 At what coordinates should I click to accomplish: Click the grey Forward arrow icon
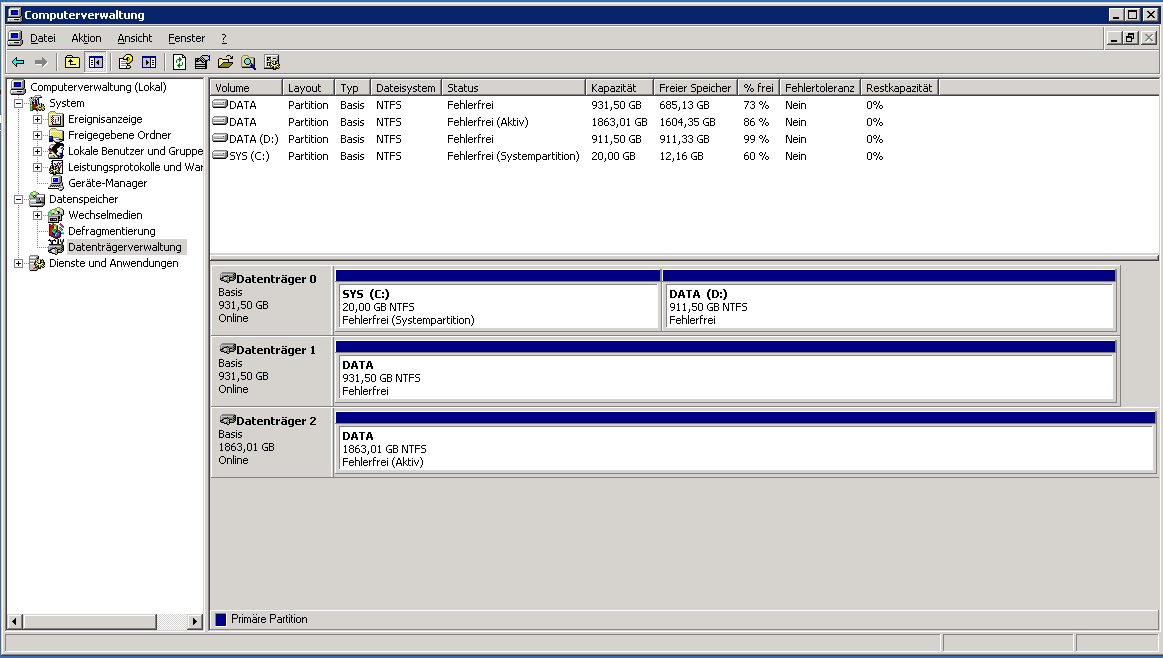[x=41, y=62]
